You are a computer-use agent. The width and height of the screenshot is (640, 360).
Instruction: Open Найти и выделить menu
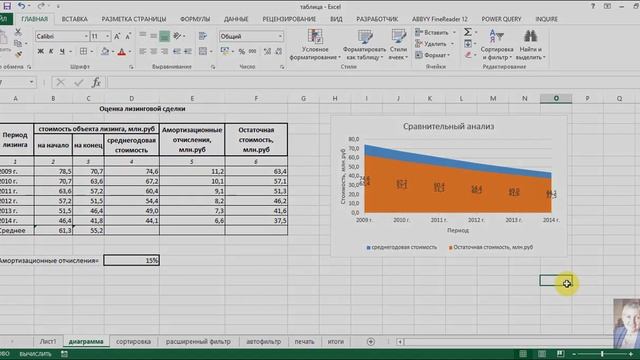pos(531,44)
